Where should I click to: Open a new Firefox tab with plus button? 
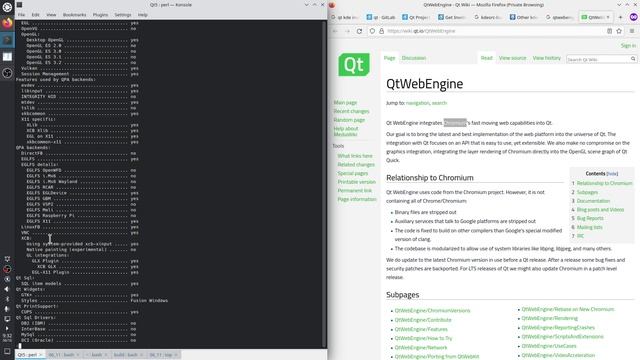620,17
